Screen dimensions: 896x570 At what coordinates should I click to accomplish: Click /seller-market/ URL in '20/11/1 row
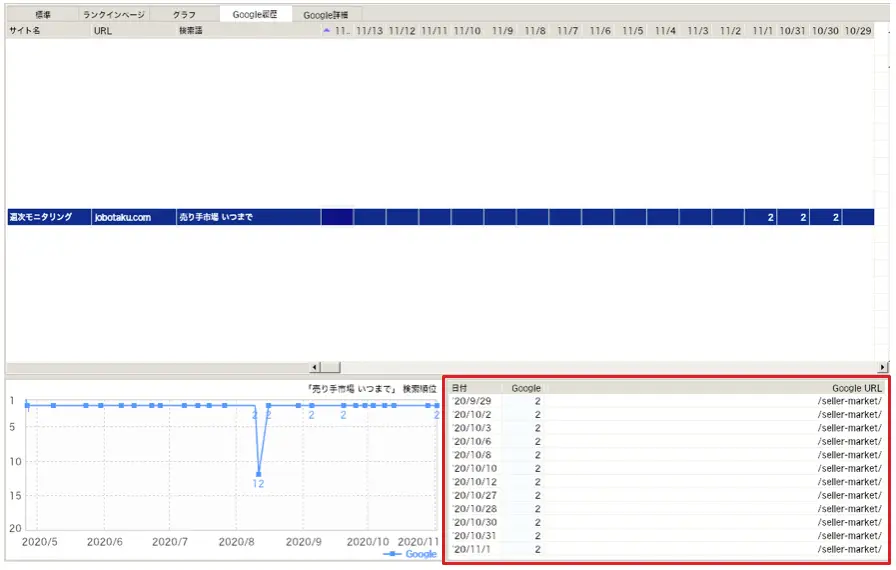click(x=850, y=549)
